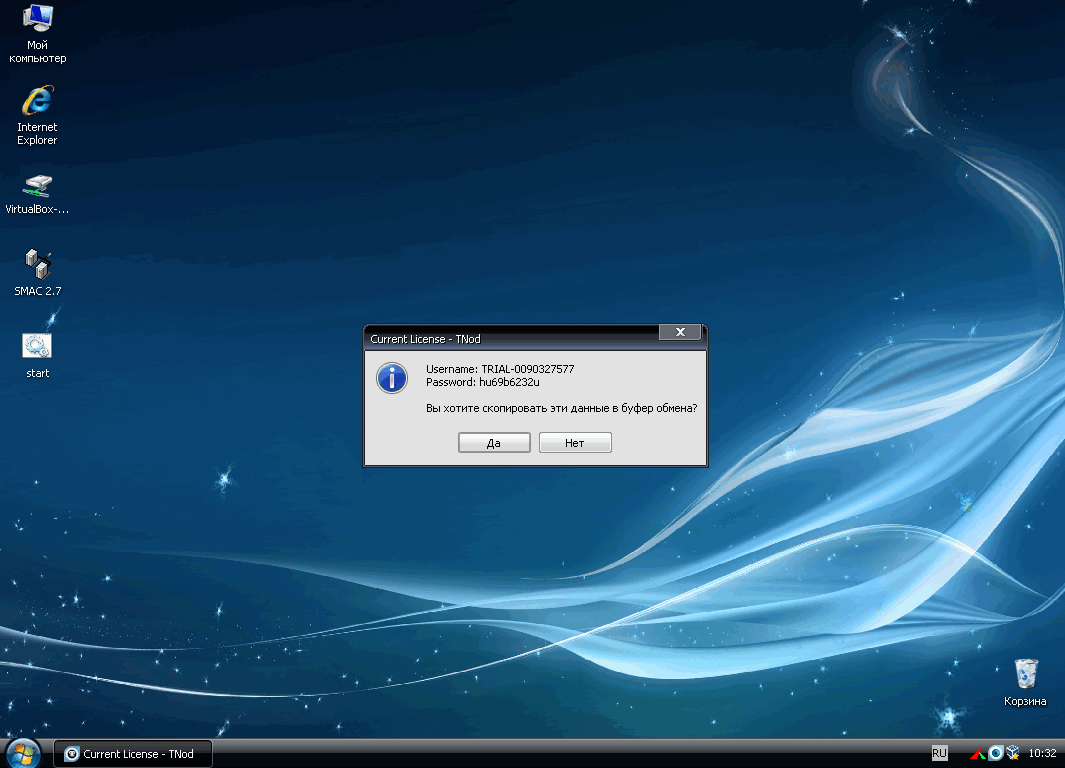Select the Корзина recycle bin icon
Screen dimensions: 1065x768
1026,682
